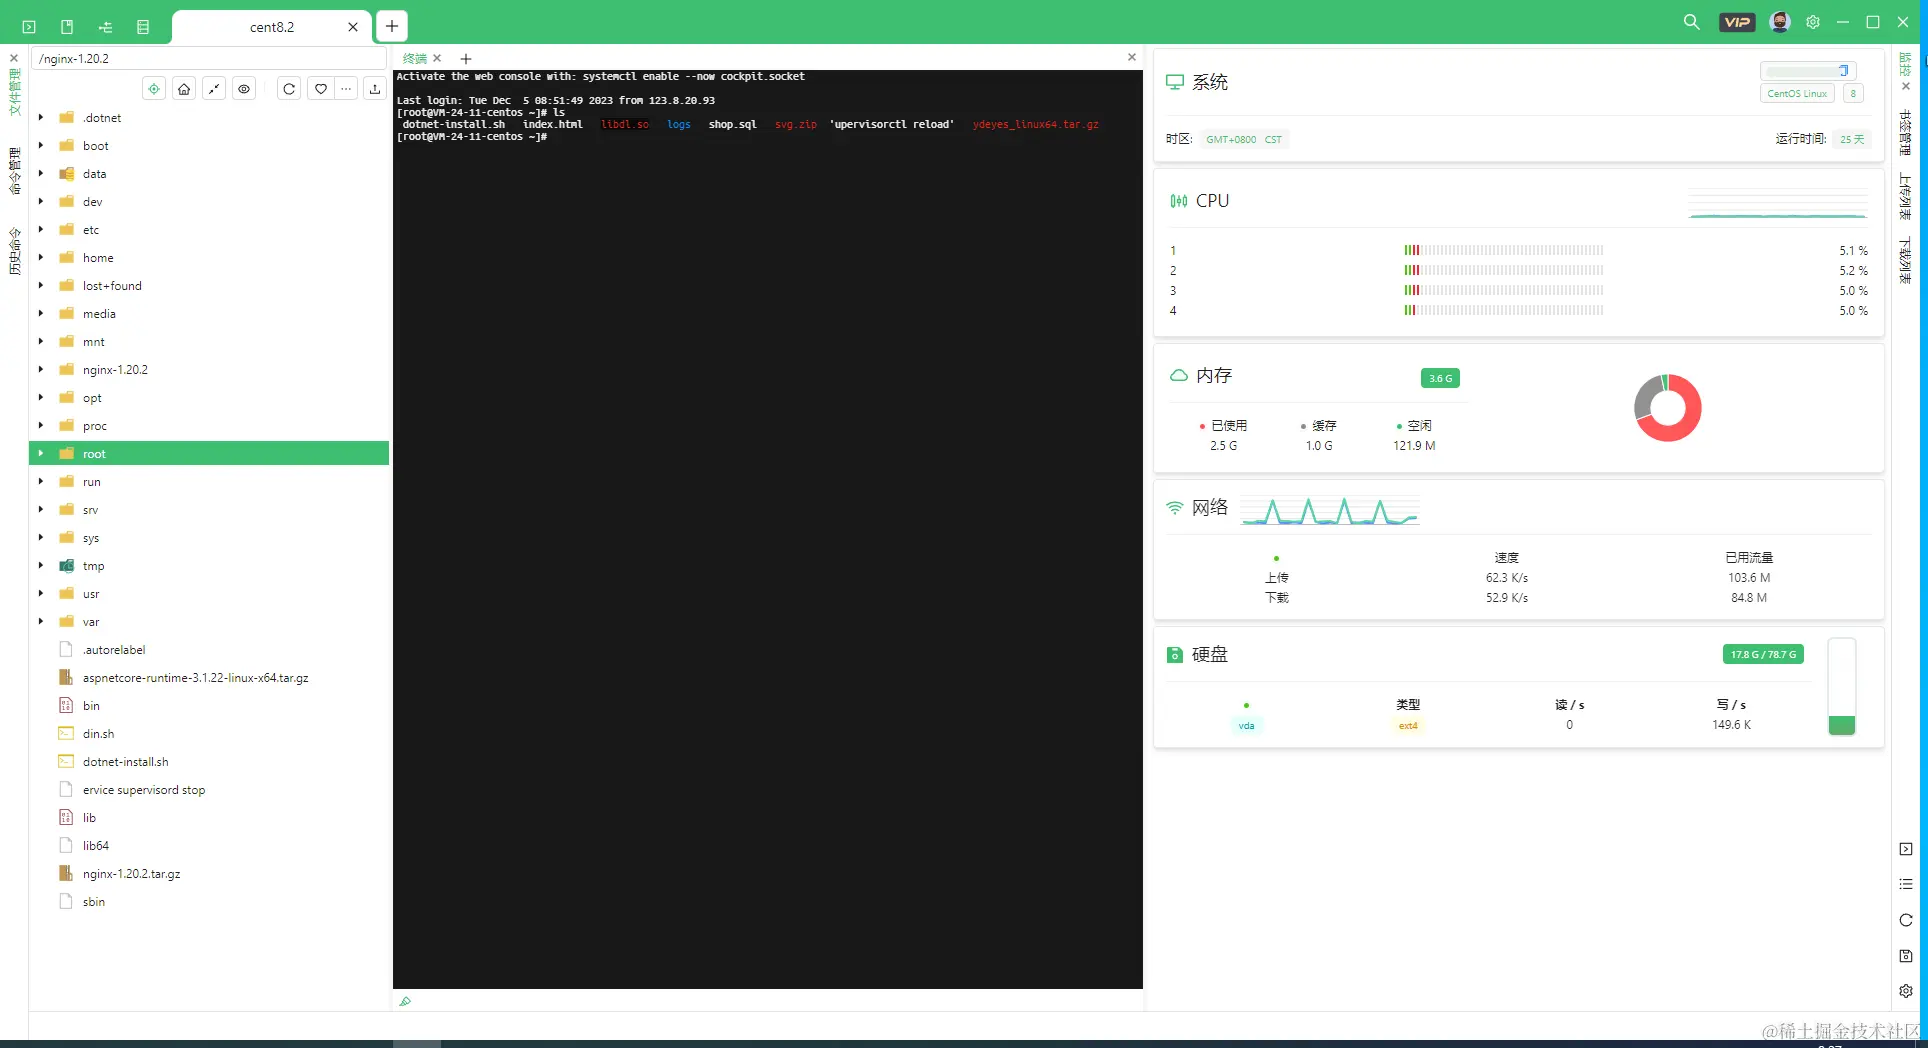Image resolution: width=1928 pixels, height=1048 pixels.
Task: Expand the root folder
Action: coord(41,453)
